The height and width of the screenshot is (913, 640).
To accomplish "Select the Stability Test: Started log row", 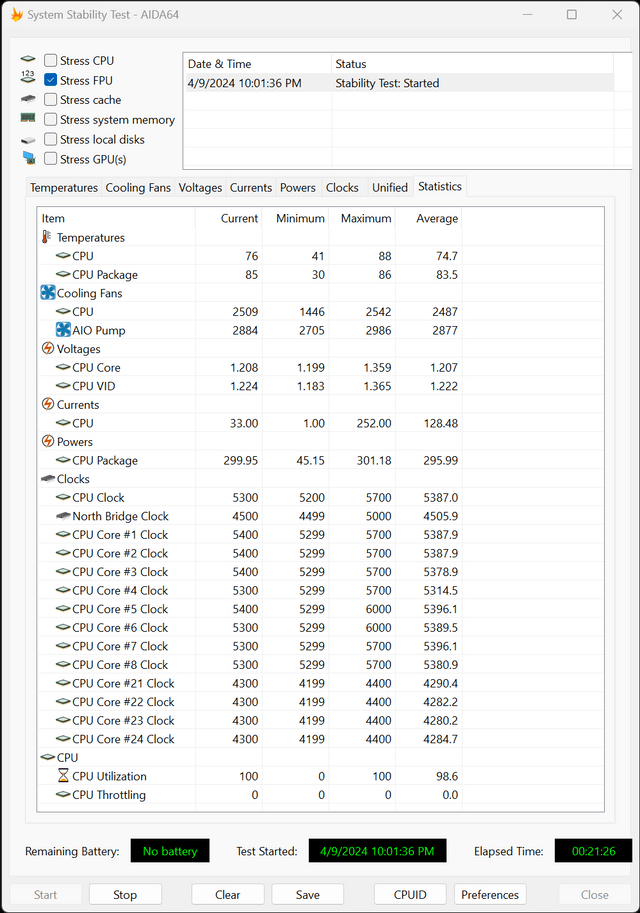I will click(399, 83).
